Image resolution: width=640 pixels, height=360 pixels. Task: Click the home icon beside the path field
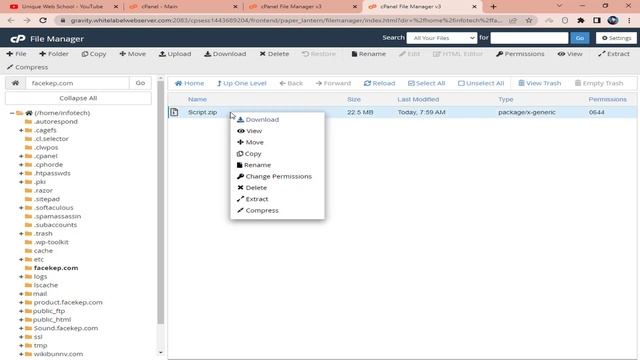coord(16,83)
